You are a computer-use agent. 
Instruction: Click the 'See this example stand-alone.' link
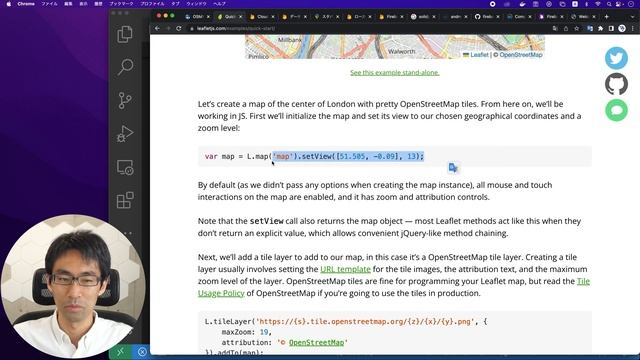[395, 73]
